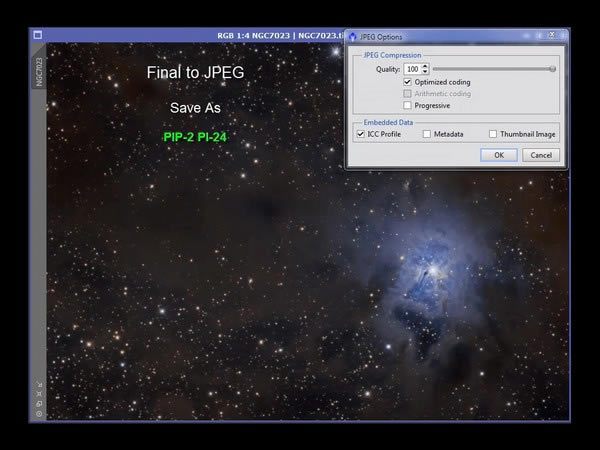Click the arrow-into-box icon on left sidebar
This screenshot has width=600, height=450.
click(39, 385)
